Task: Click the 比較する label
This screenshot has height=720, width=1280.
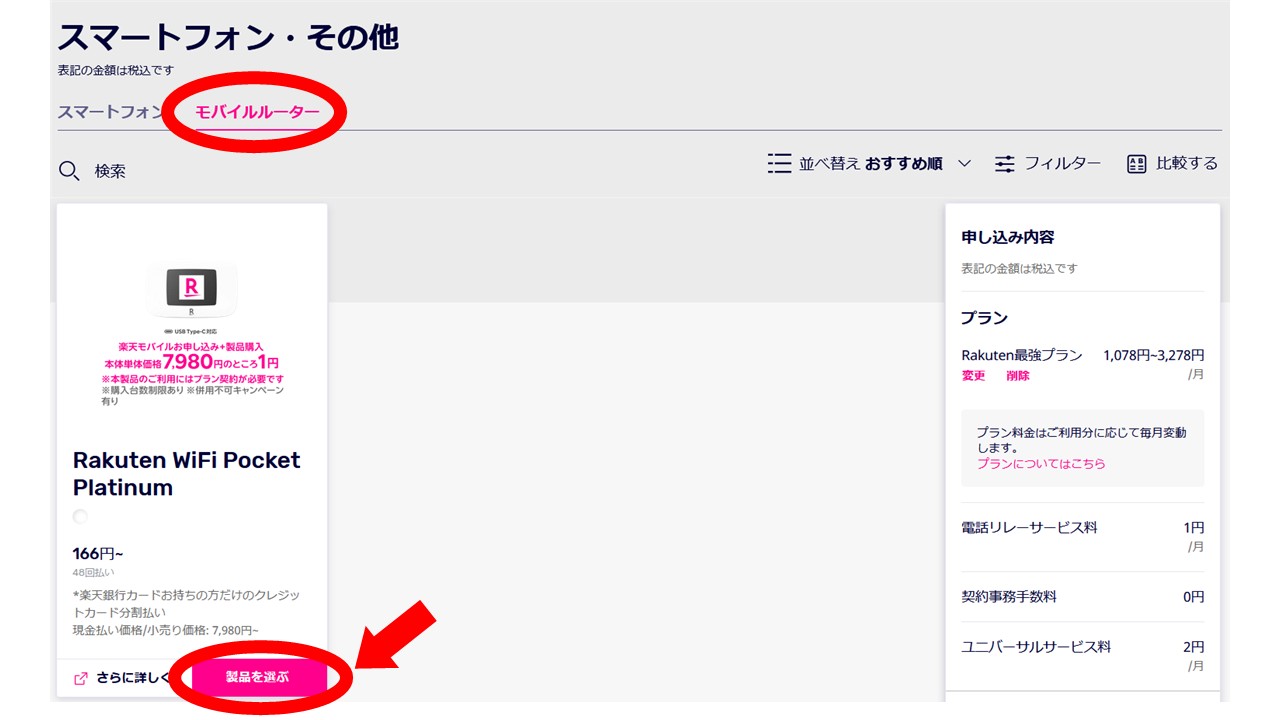Action: [1187, 164]
